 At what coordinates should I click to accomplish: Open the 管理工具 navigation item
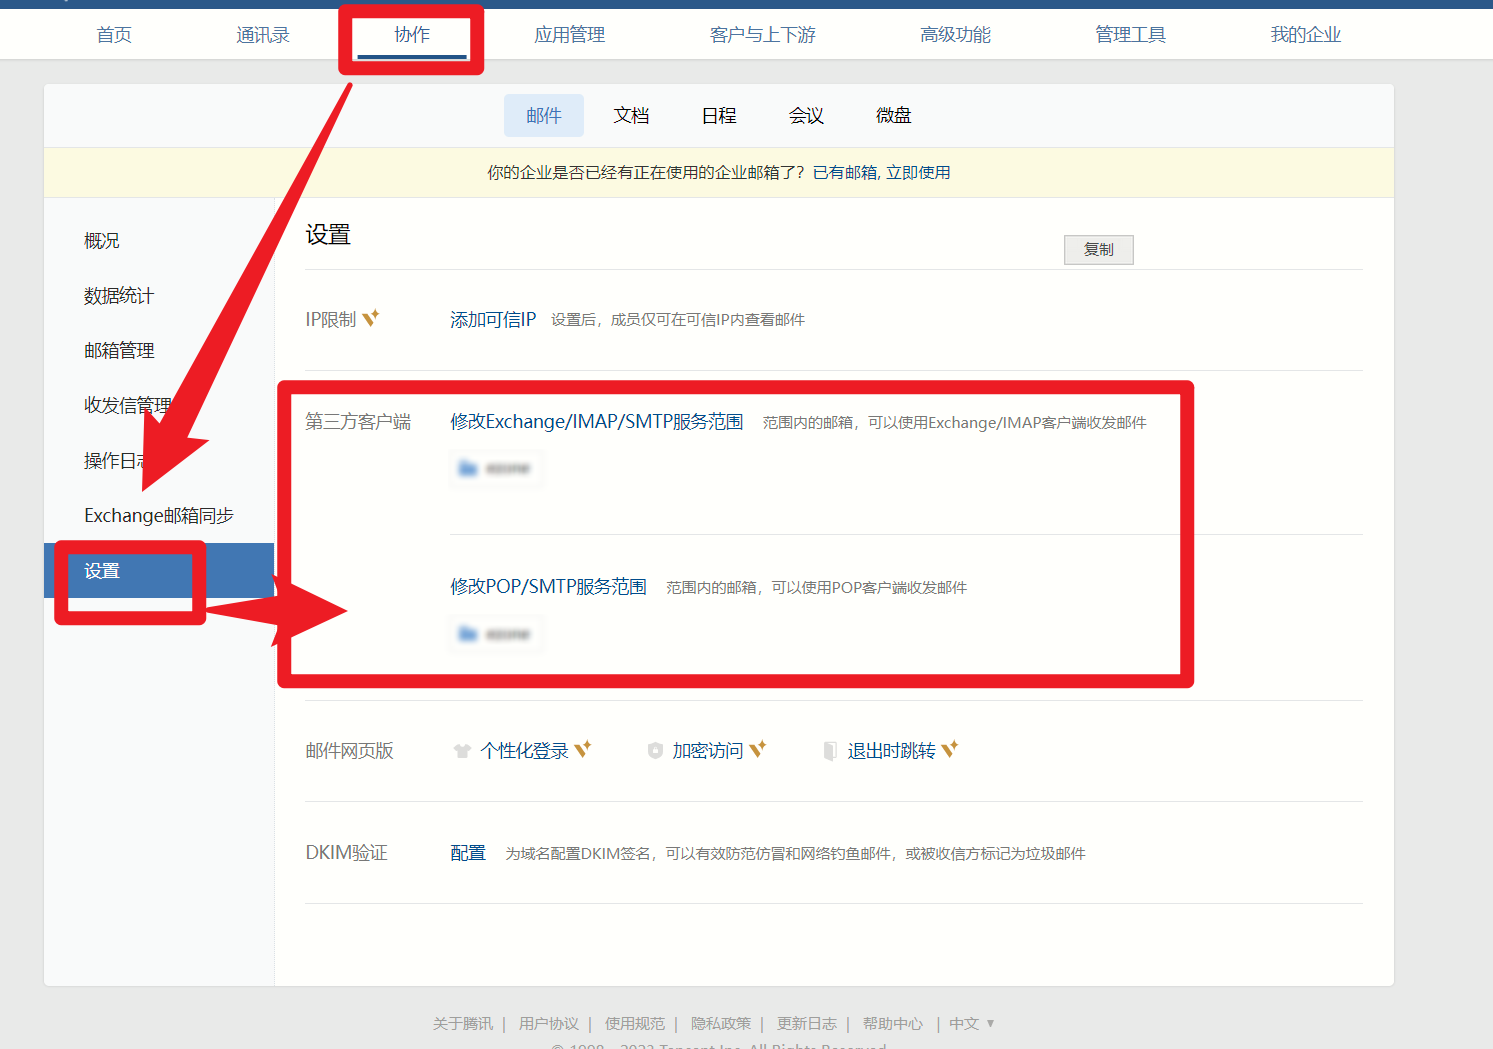(1129, 34)
